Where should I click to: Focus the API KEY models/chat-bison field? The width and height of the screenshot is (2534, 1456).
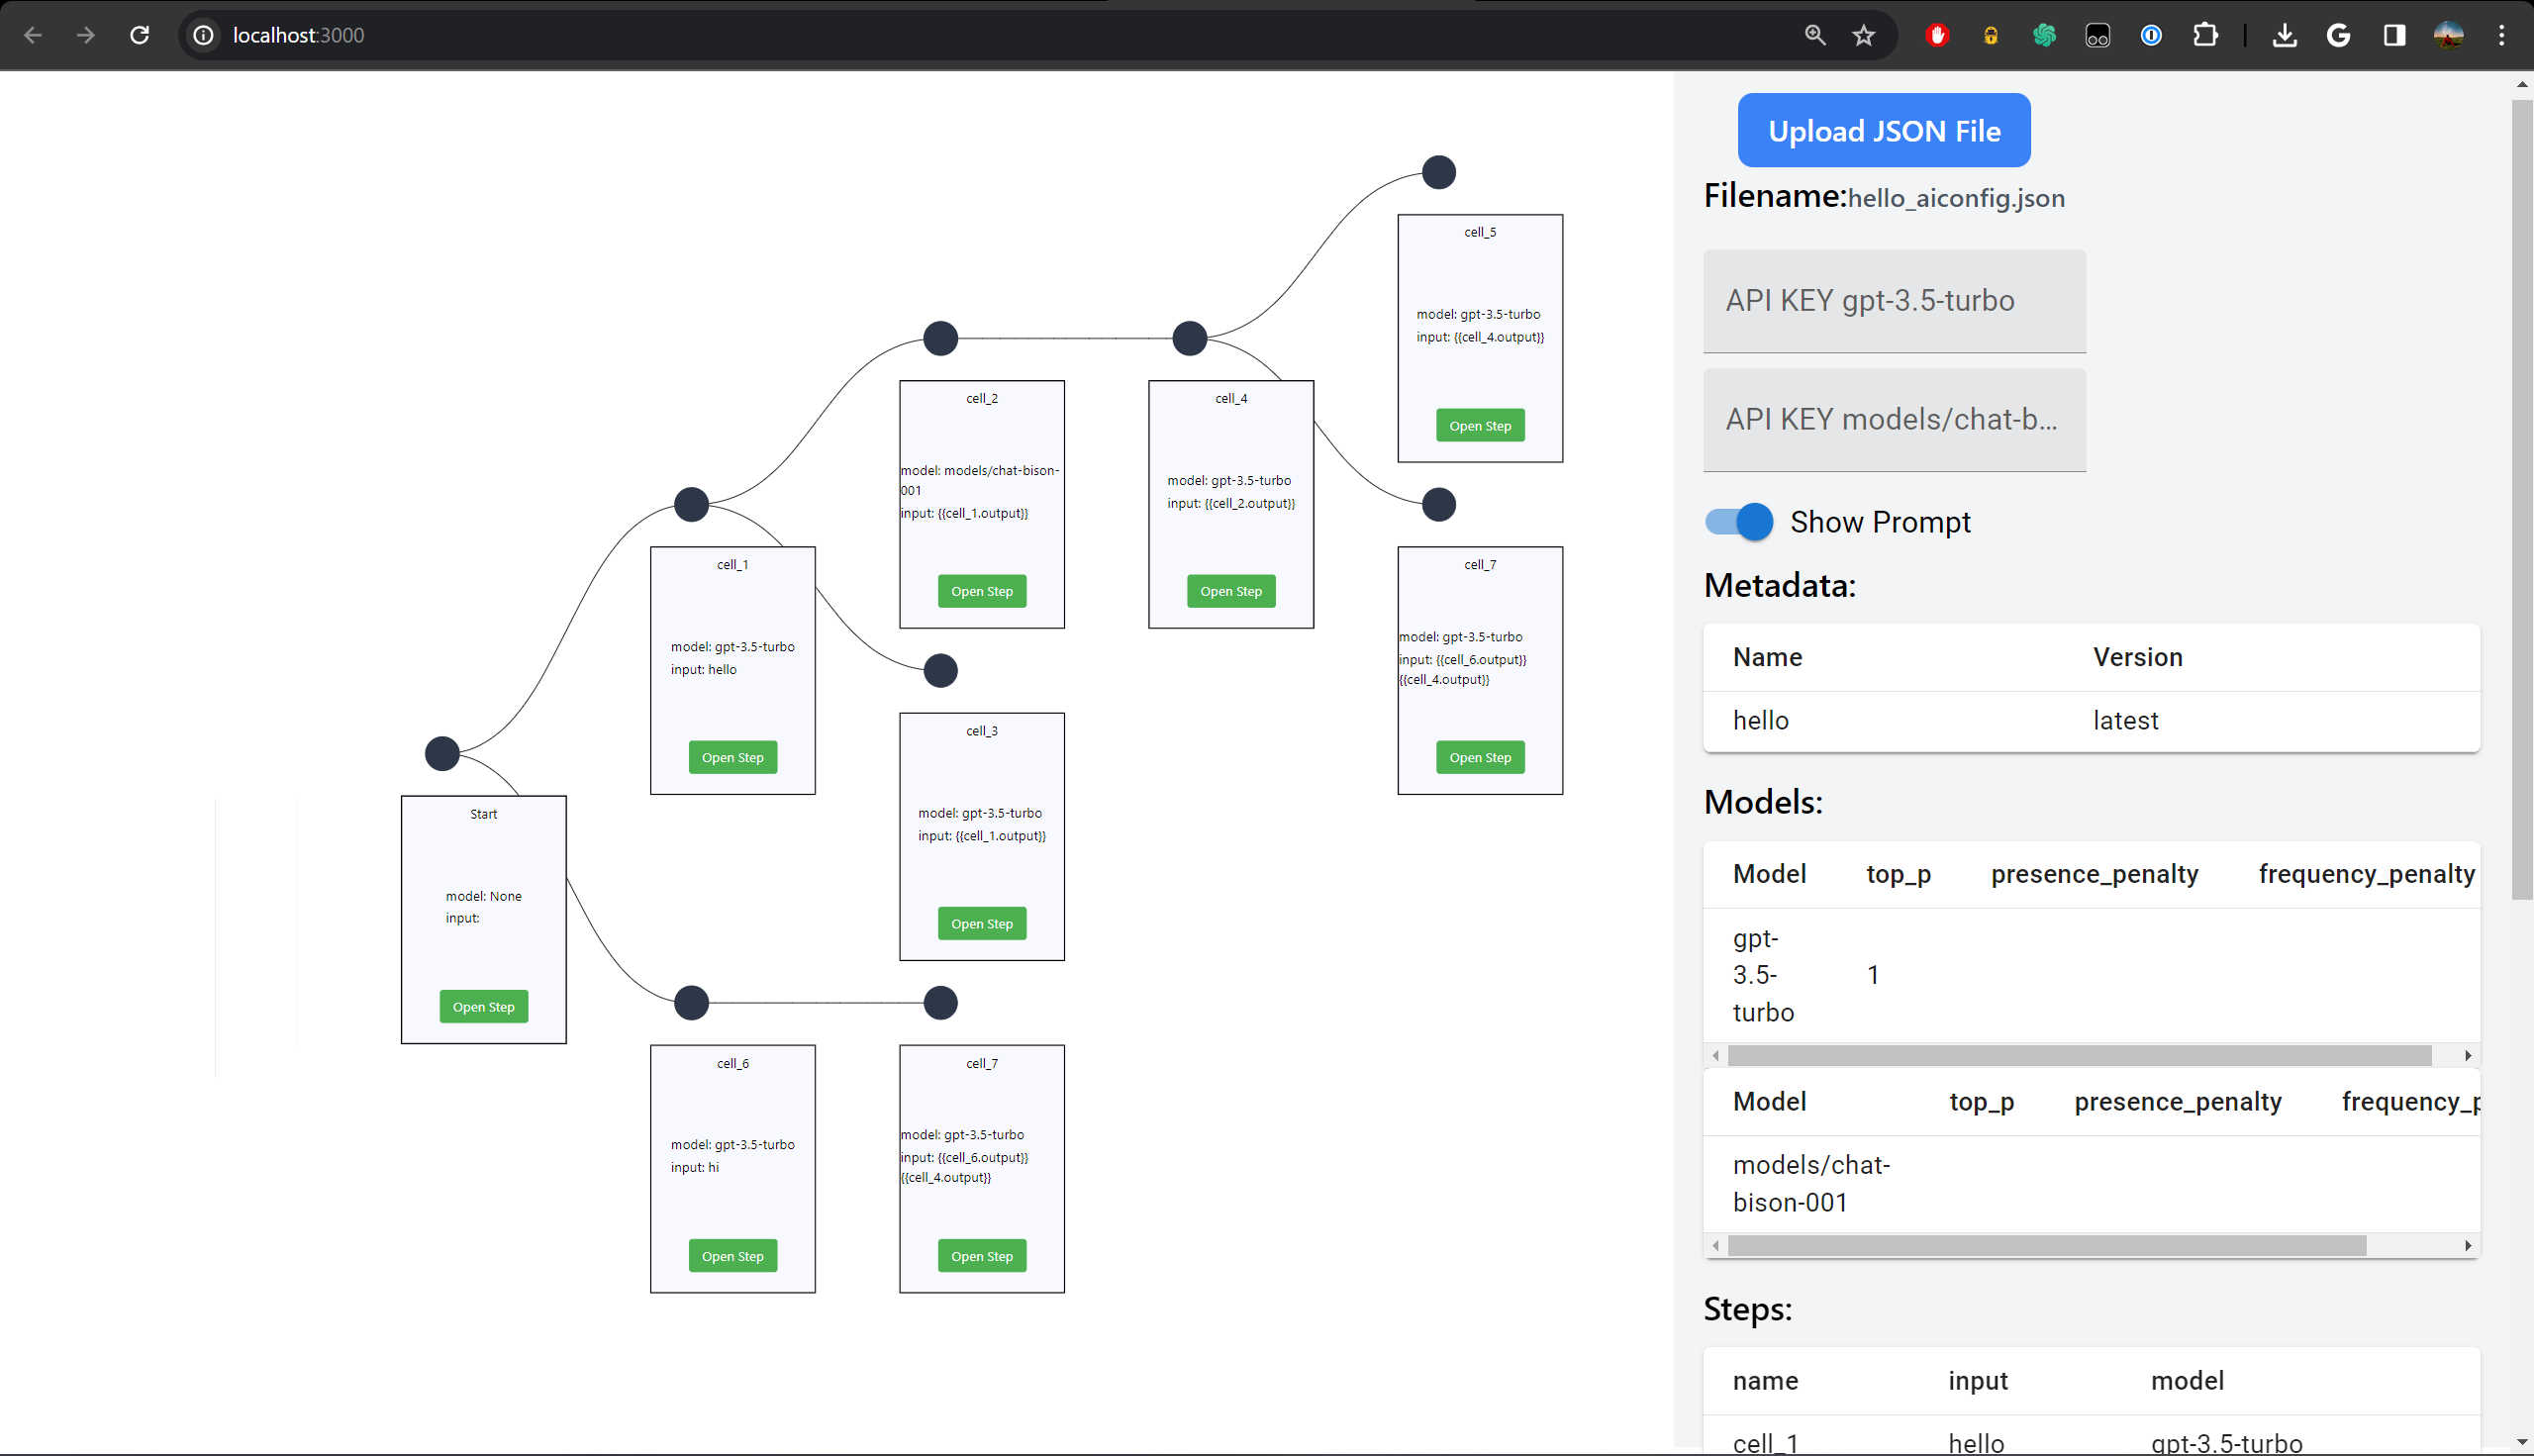tap(1894, 419)
